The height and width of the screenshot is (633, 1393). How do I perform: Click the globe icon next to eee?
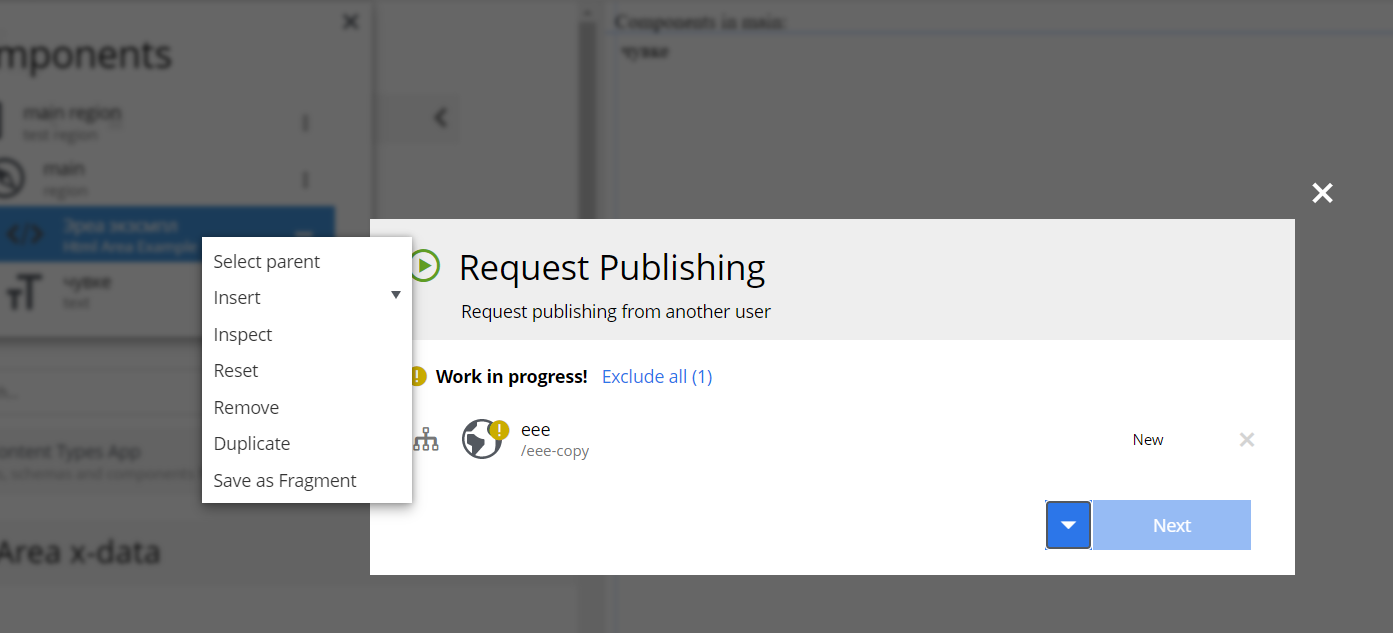481,439
